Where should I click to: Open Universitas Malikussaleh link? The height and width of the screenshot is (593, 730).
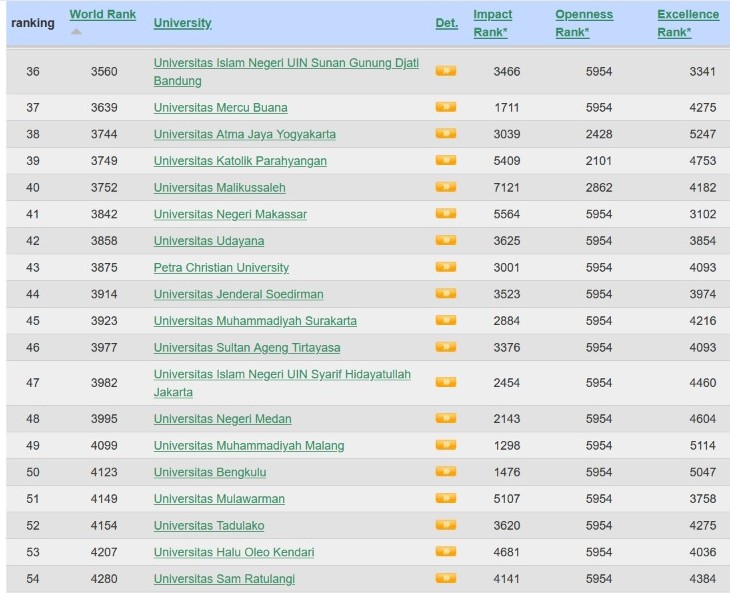tap(220, 188)
